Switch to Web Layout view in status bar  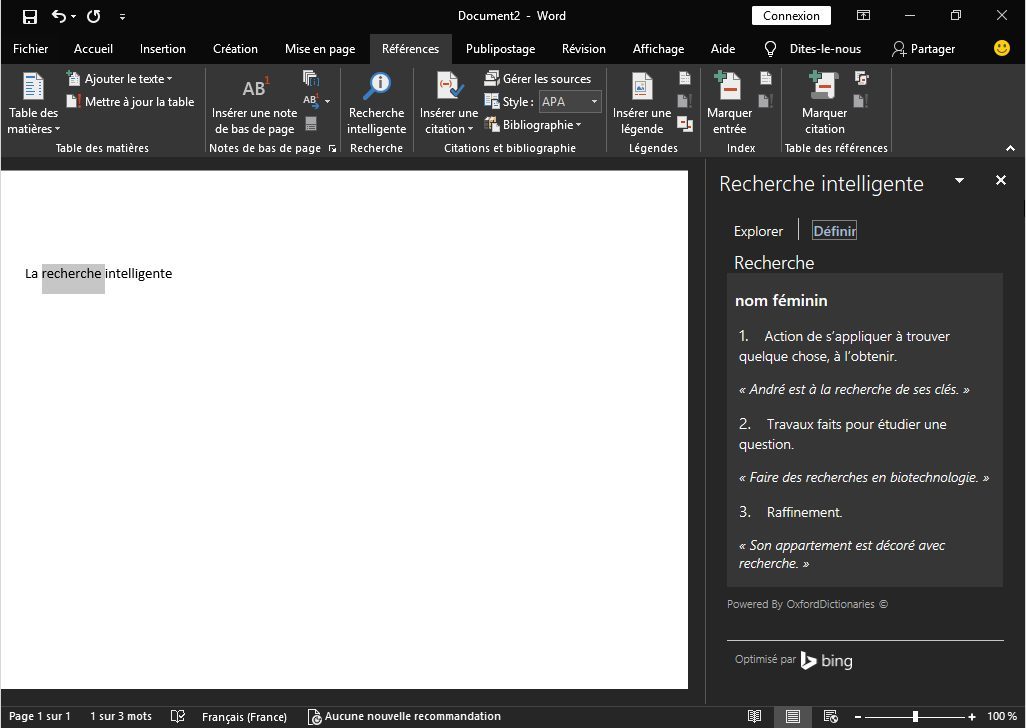tap(829, 716)
